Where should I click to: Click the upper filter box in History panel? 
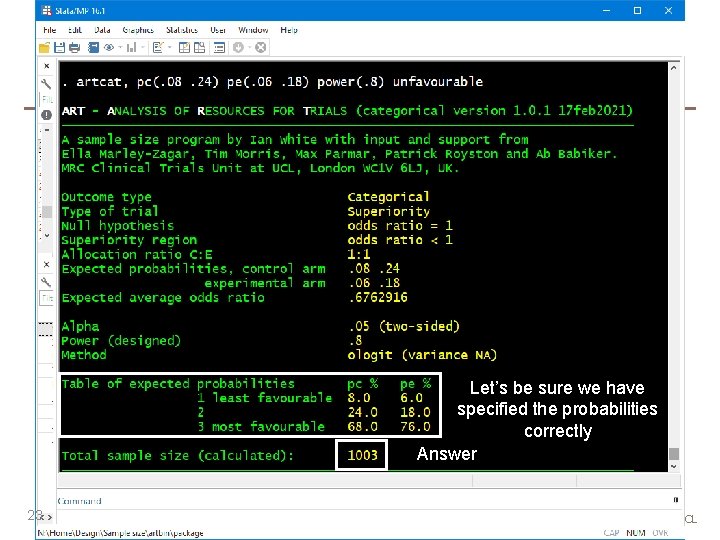point(47,99)
